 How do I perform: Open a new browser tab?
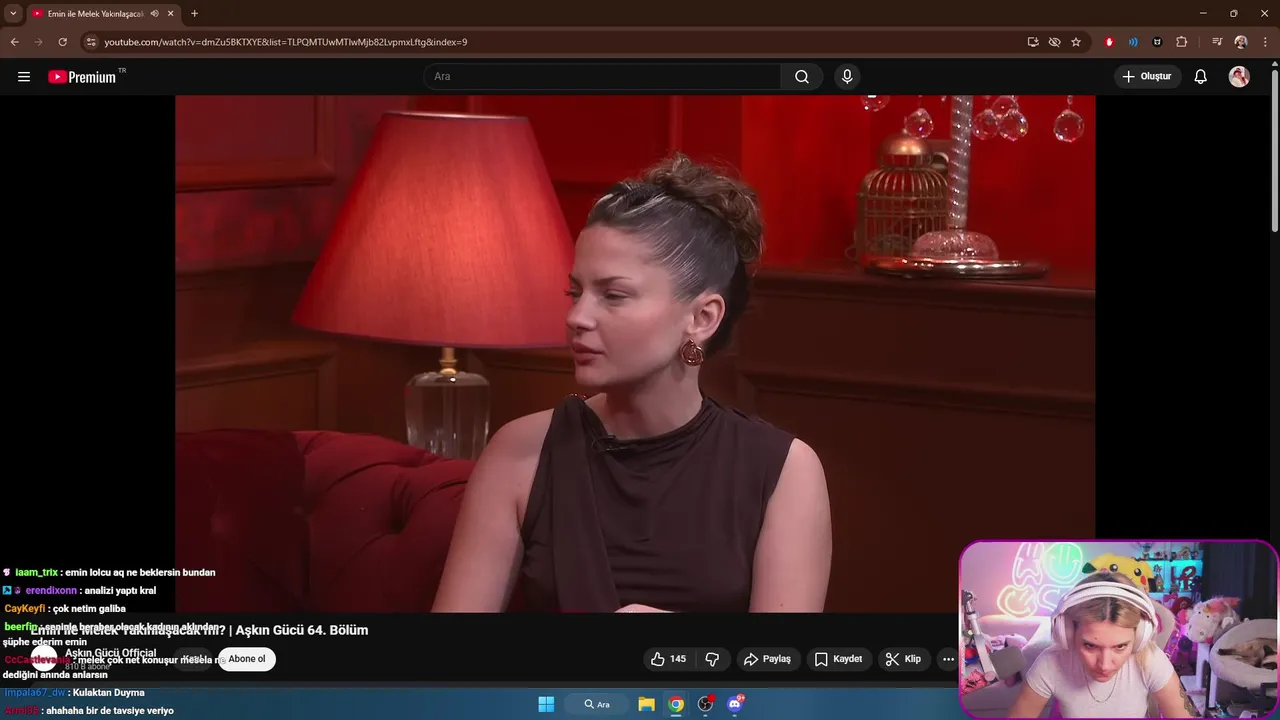(x=194, y=13)
